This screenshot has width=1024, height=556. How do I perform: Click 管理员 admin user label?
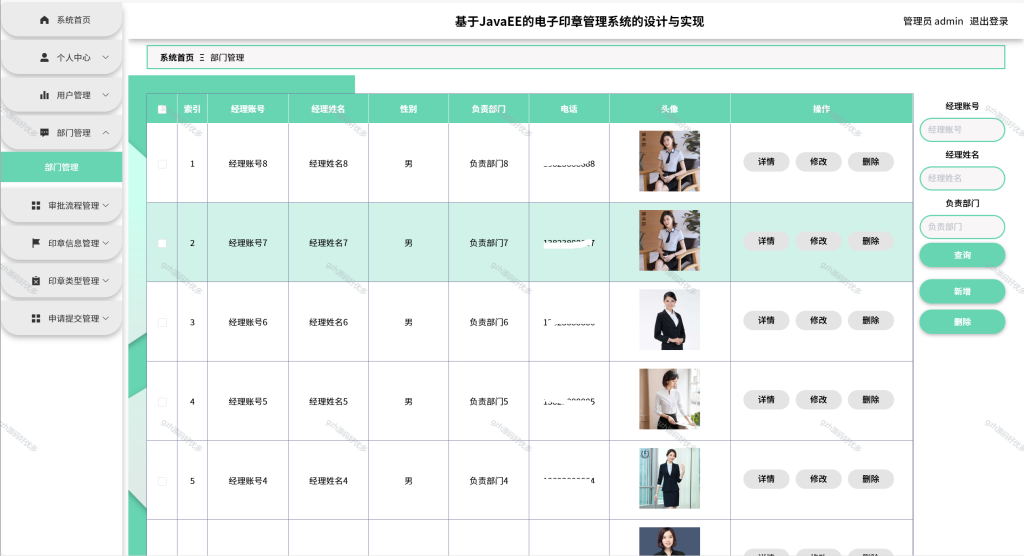933,22
